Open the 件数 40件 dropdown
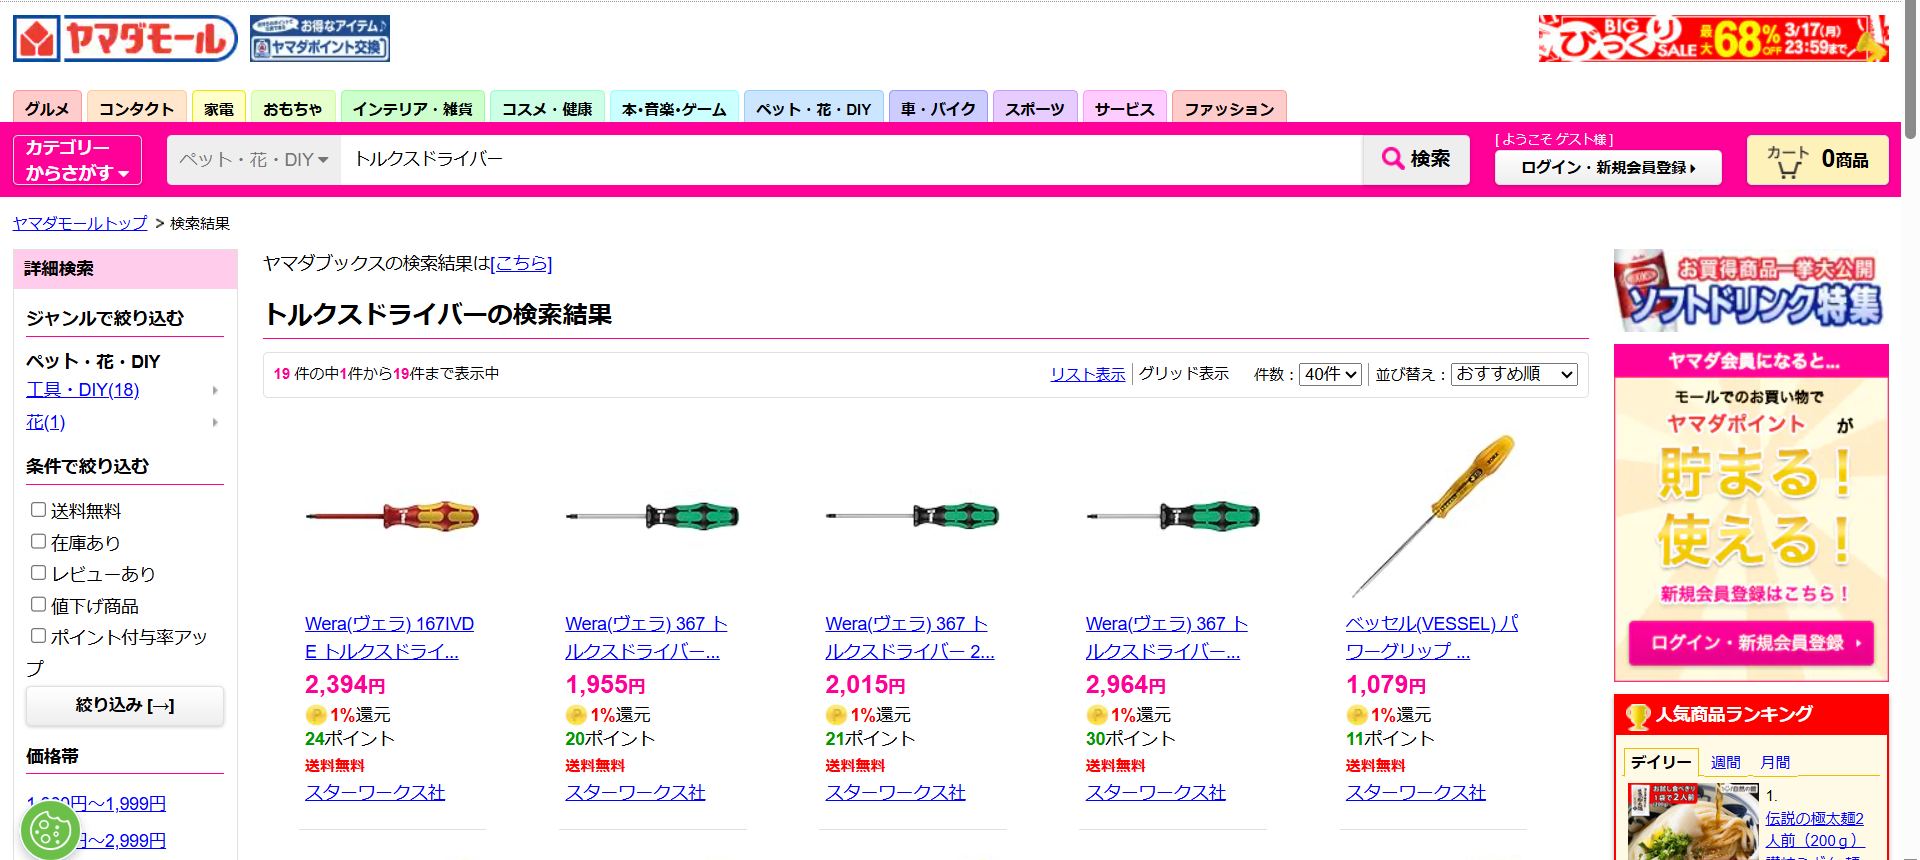This screenshot has width=1920, height=860. pos(1330,374)
